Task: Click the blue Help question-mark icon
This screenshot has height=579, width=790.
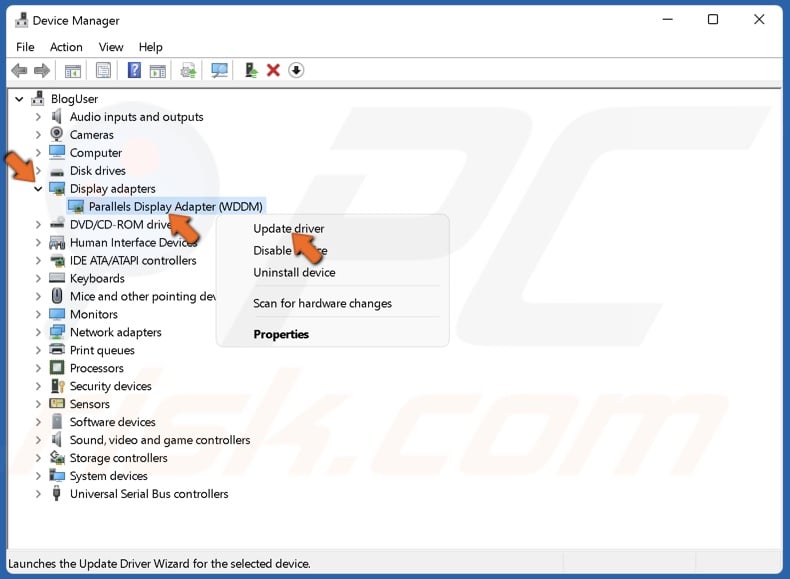Action: tap(134, 70)
